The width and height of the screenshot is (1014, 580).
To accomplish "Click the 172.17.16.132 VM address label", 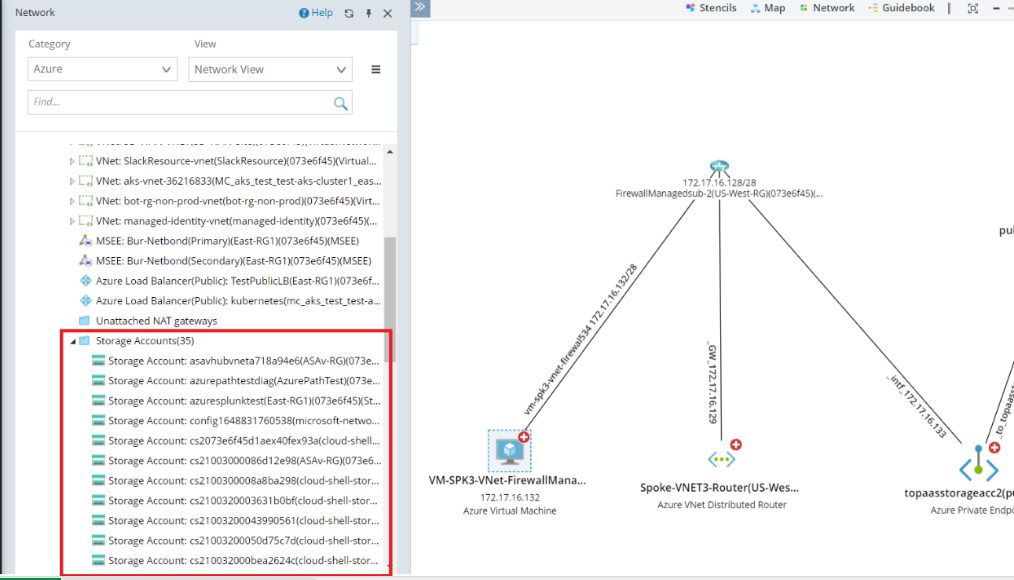I will pos(510,497).
